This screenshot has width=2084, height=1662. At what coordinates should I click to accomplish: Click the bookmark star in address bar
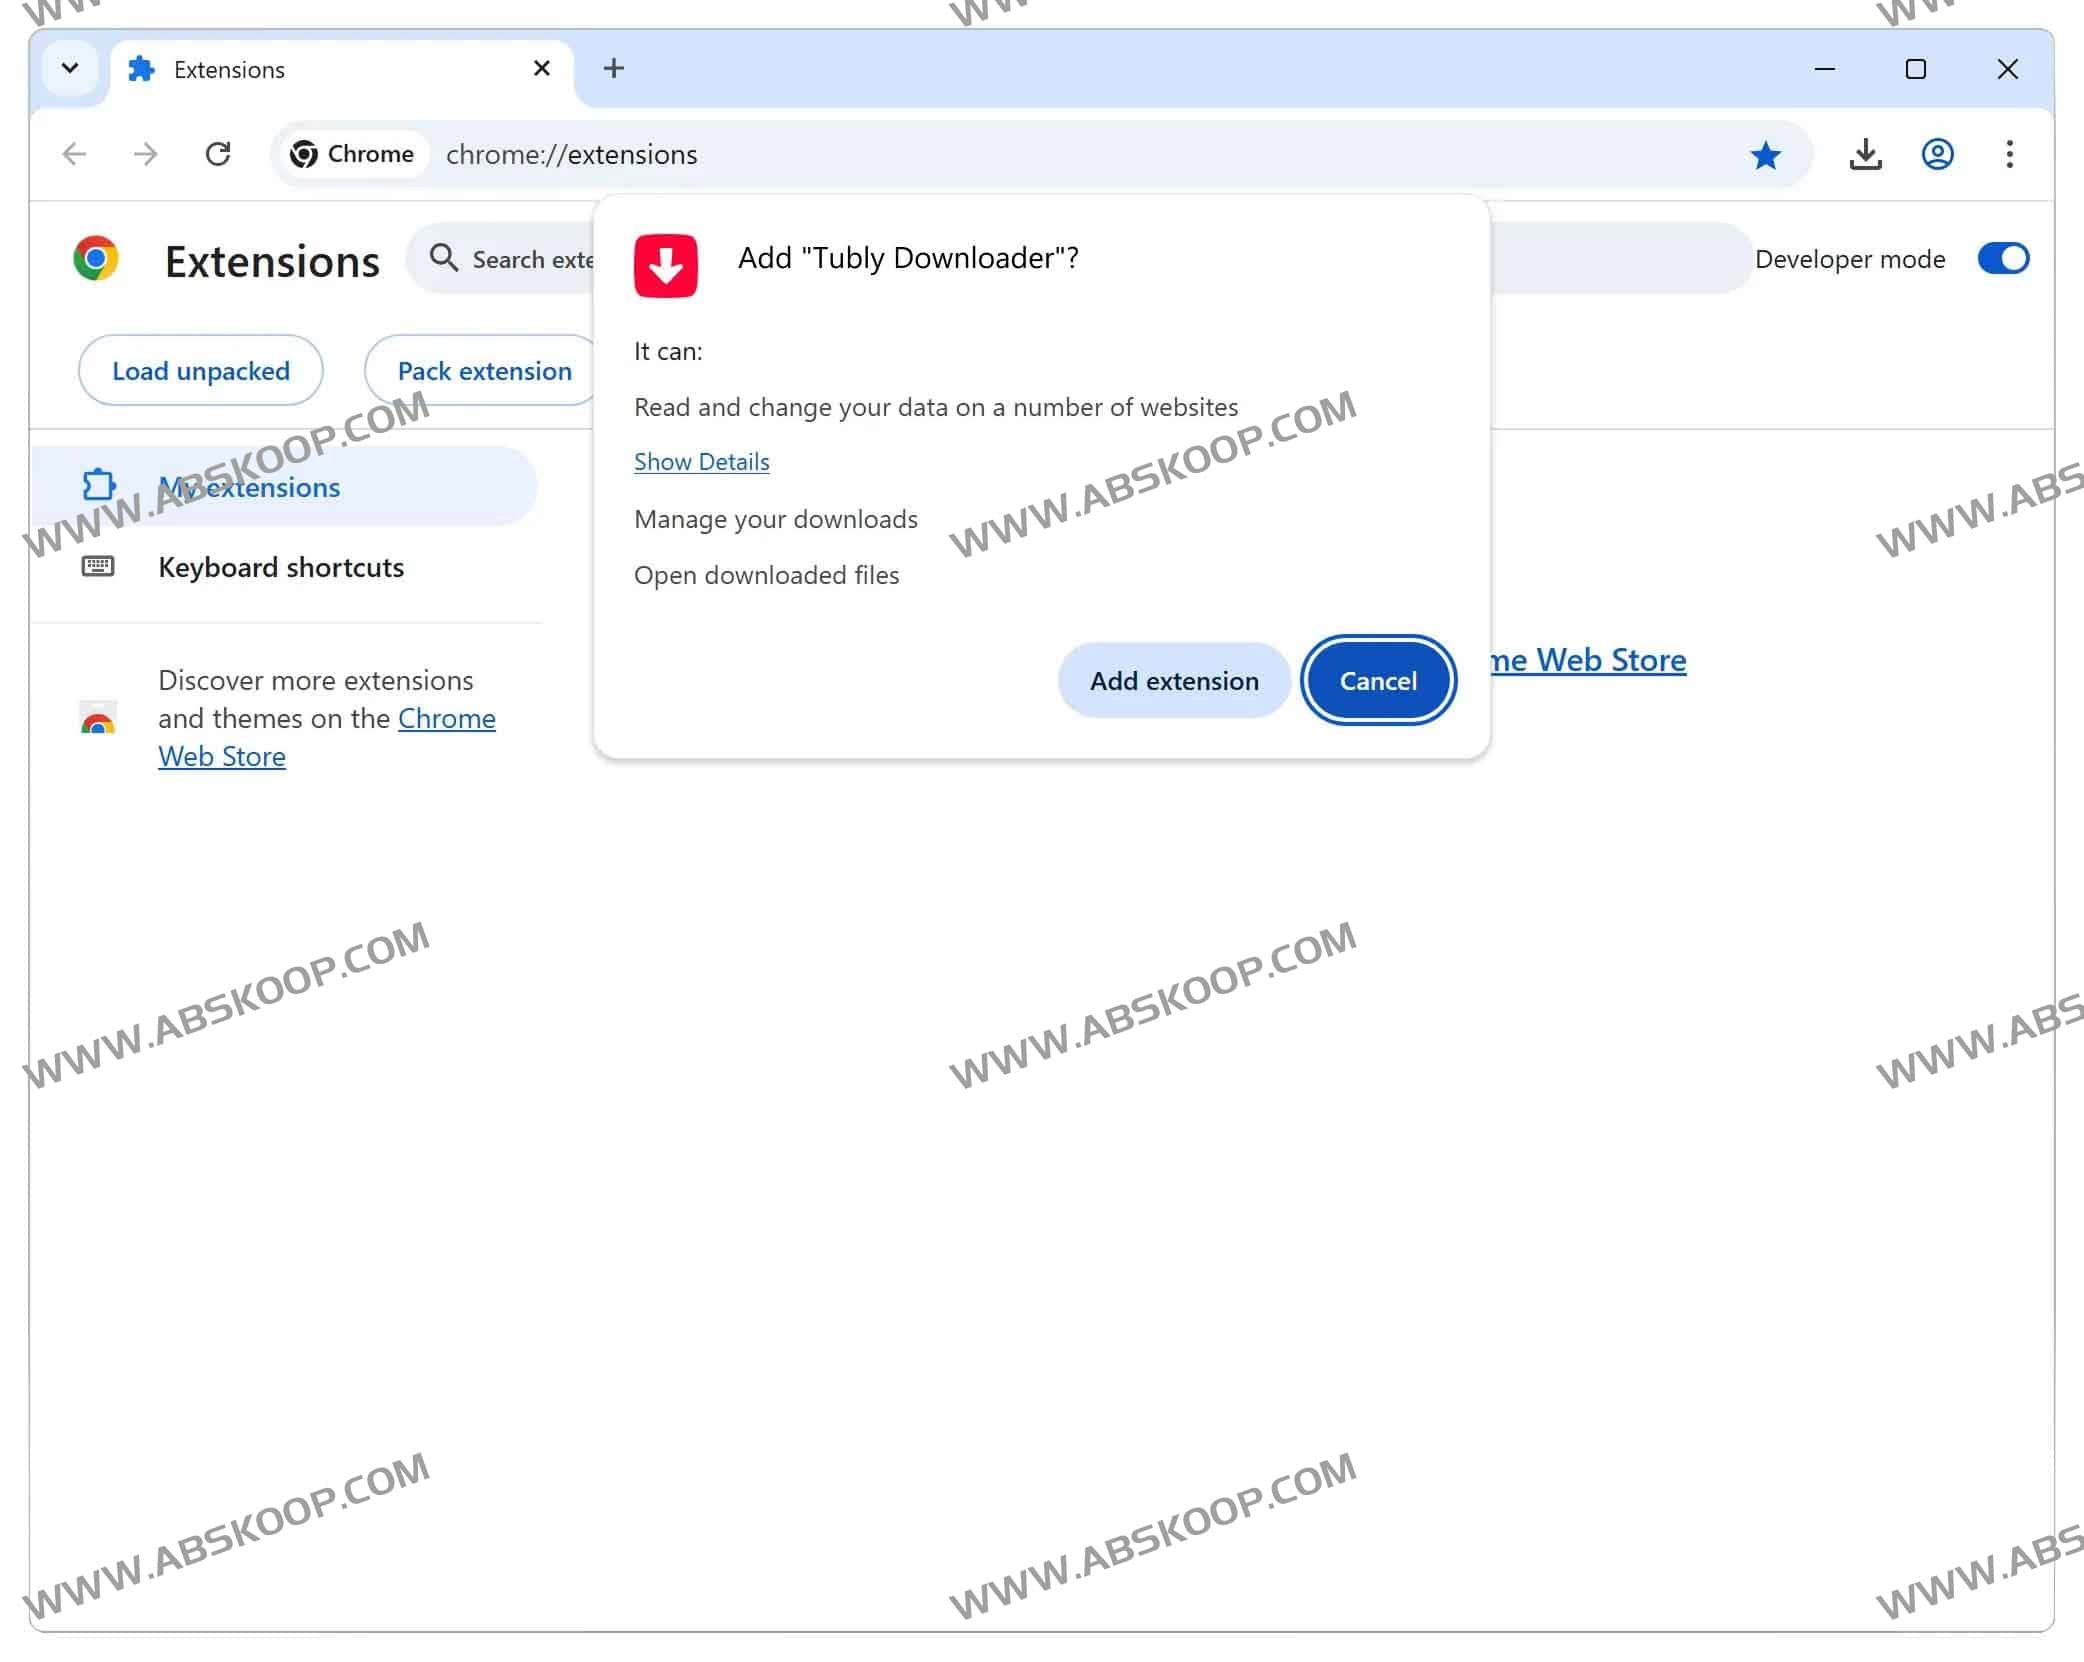click(1765, 155)
